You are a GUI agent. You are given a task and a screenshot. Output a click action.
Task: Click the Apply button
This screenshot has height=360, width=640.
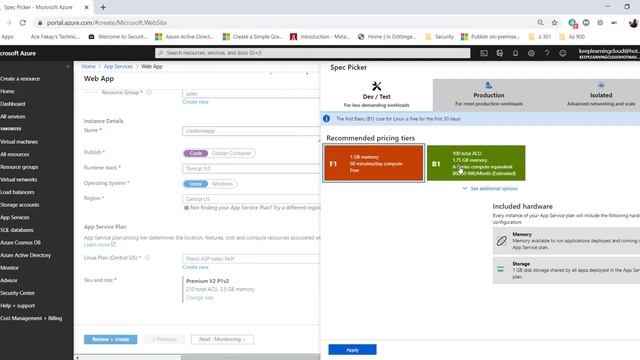point(352,350)
